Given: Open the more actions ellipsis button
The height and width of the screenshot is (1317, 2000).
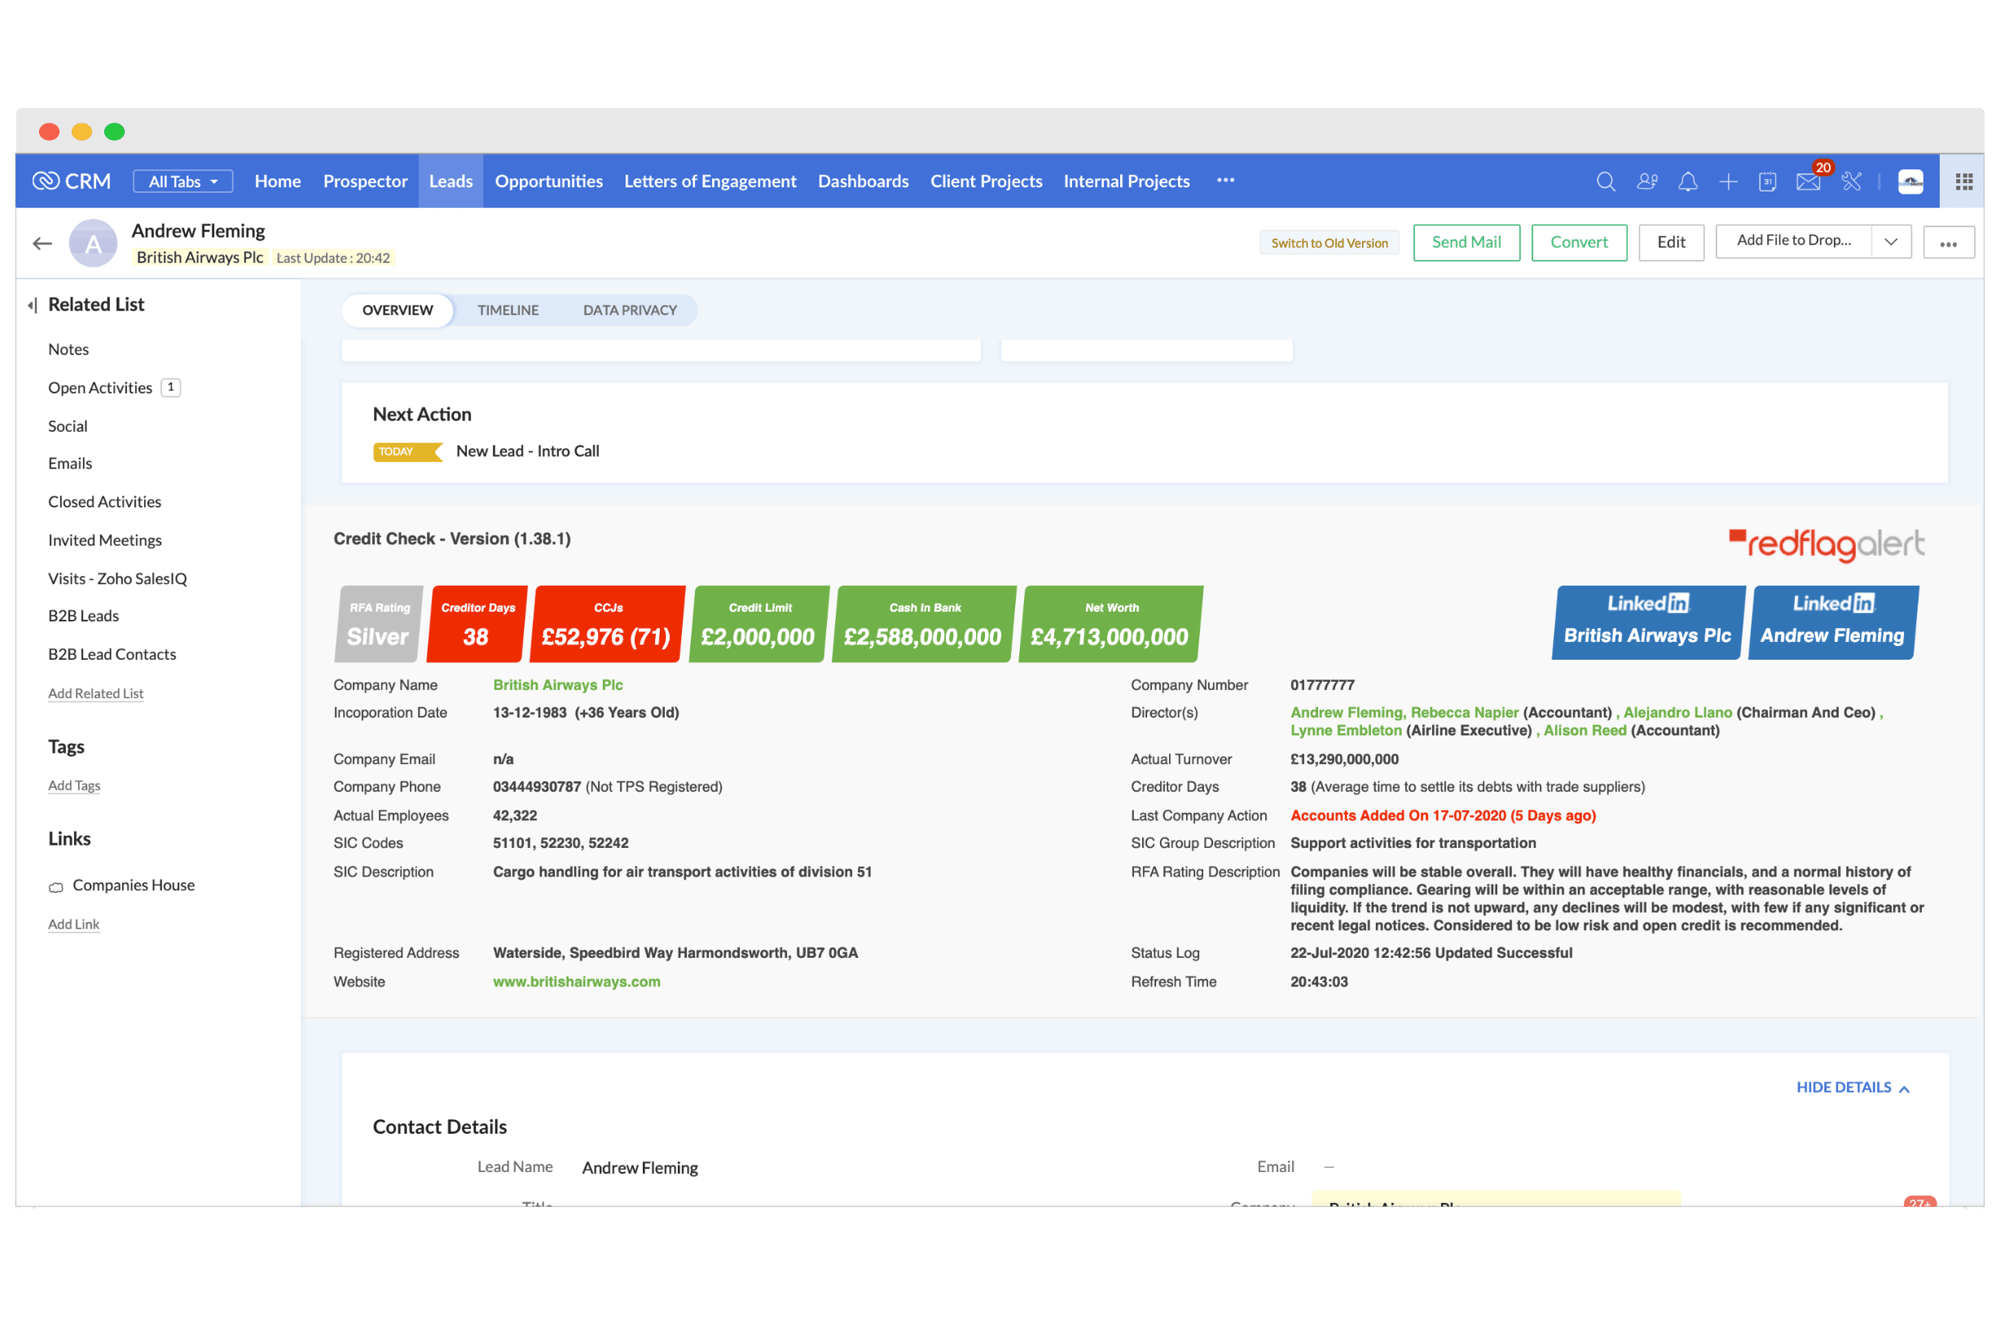Looking at the screenshot, I should [1948, 243].
